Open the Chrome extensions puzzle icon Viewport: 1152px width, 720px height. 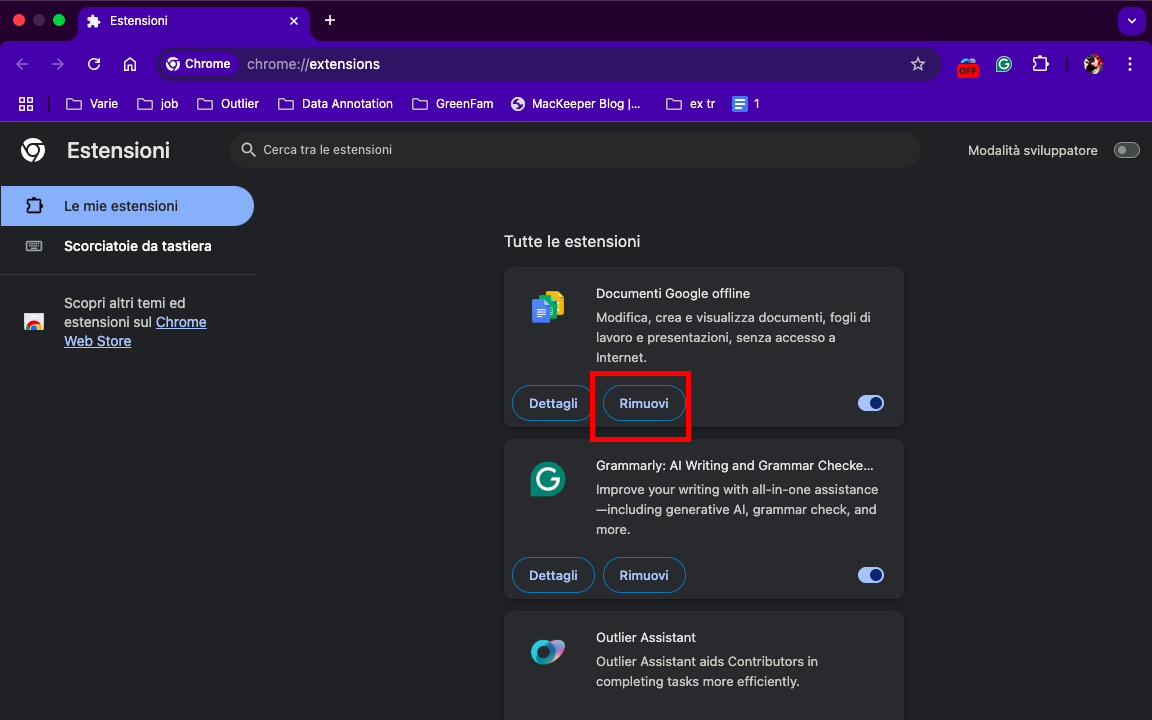pos(1040,64)
